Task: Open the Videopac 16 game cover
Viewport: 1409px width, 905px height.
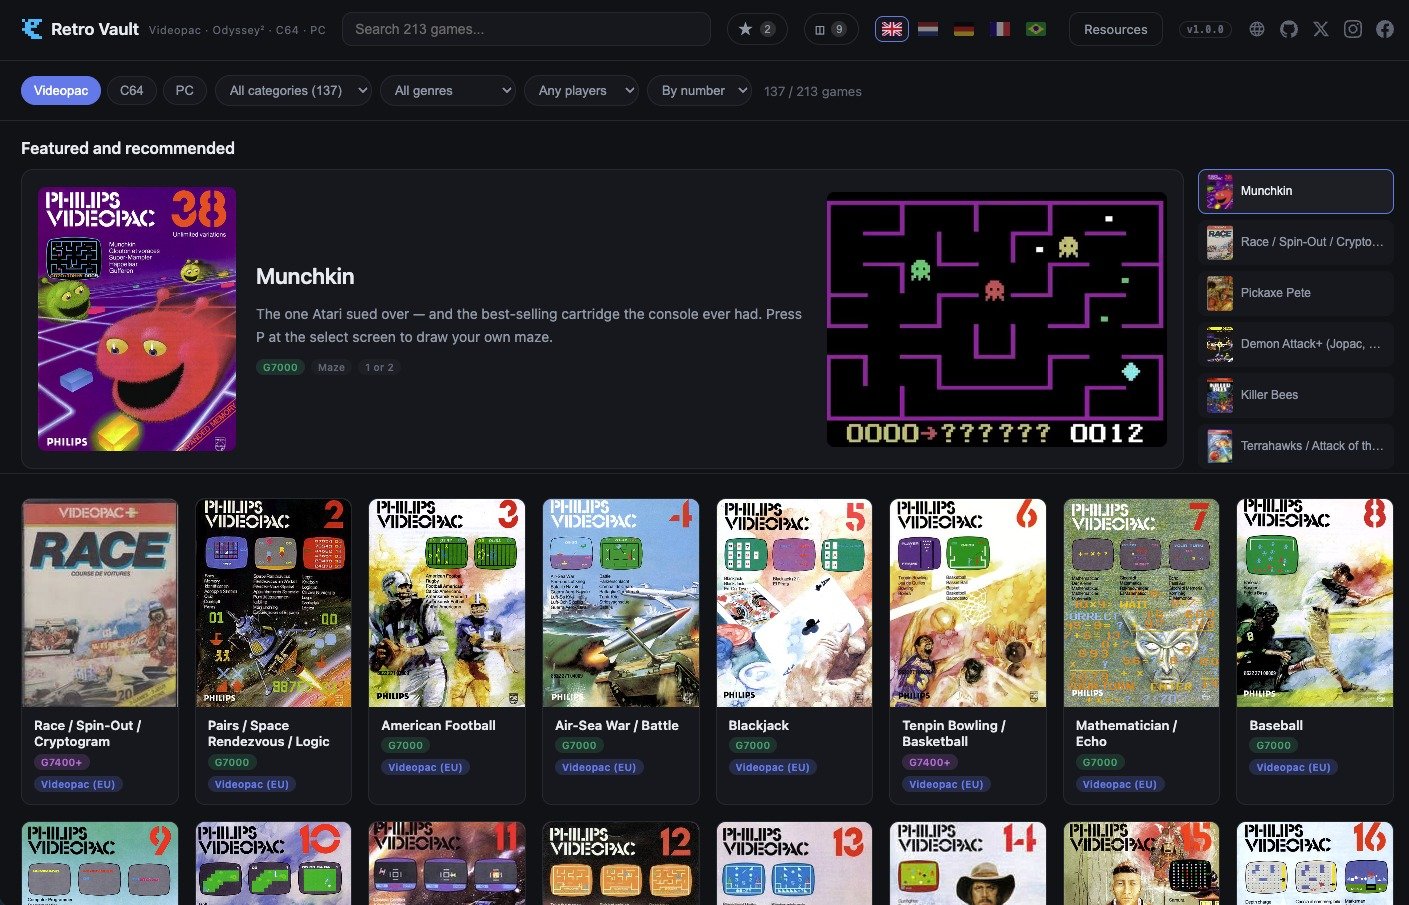Action: coord(1315,864)
